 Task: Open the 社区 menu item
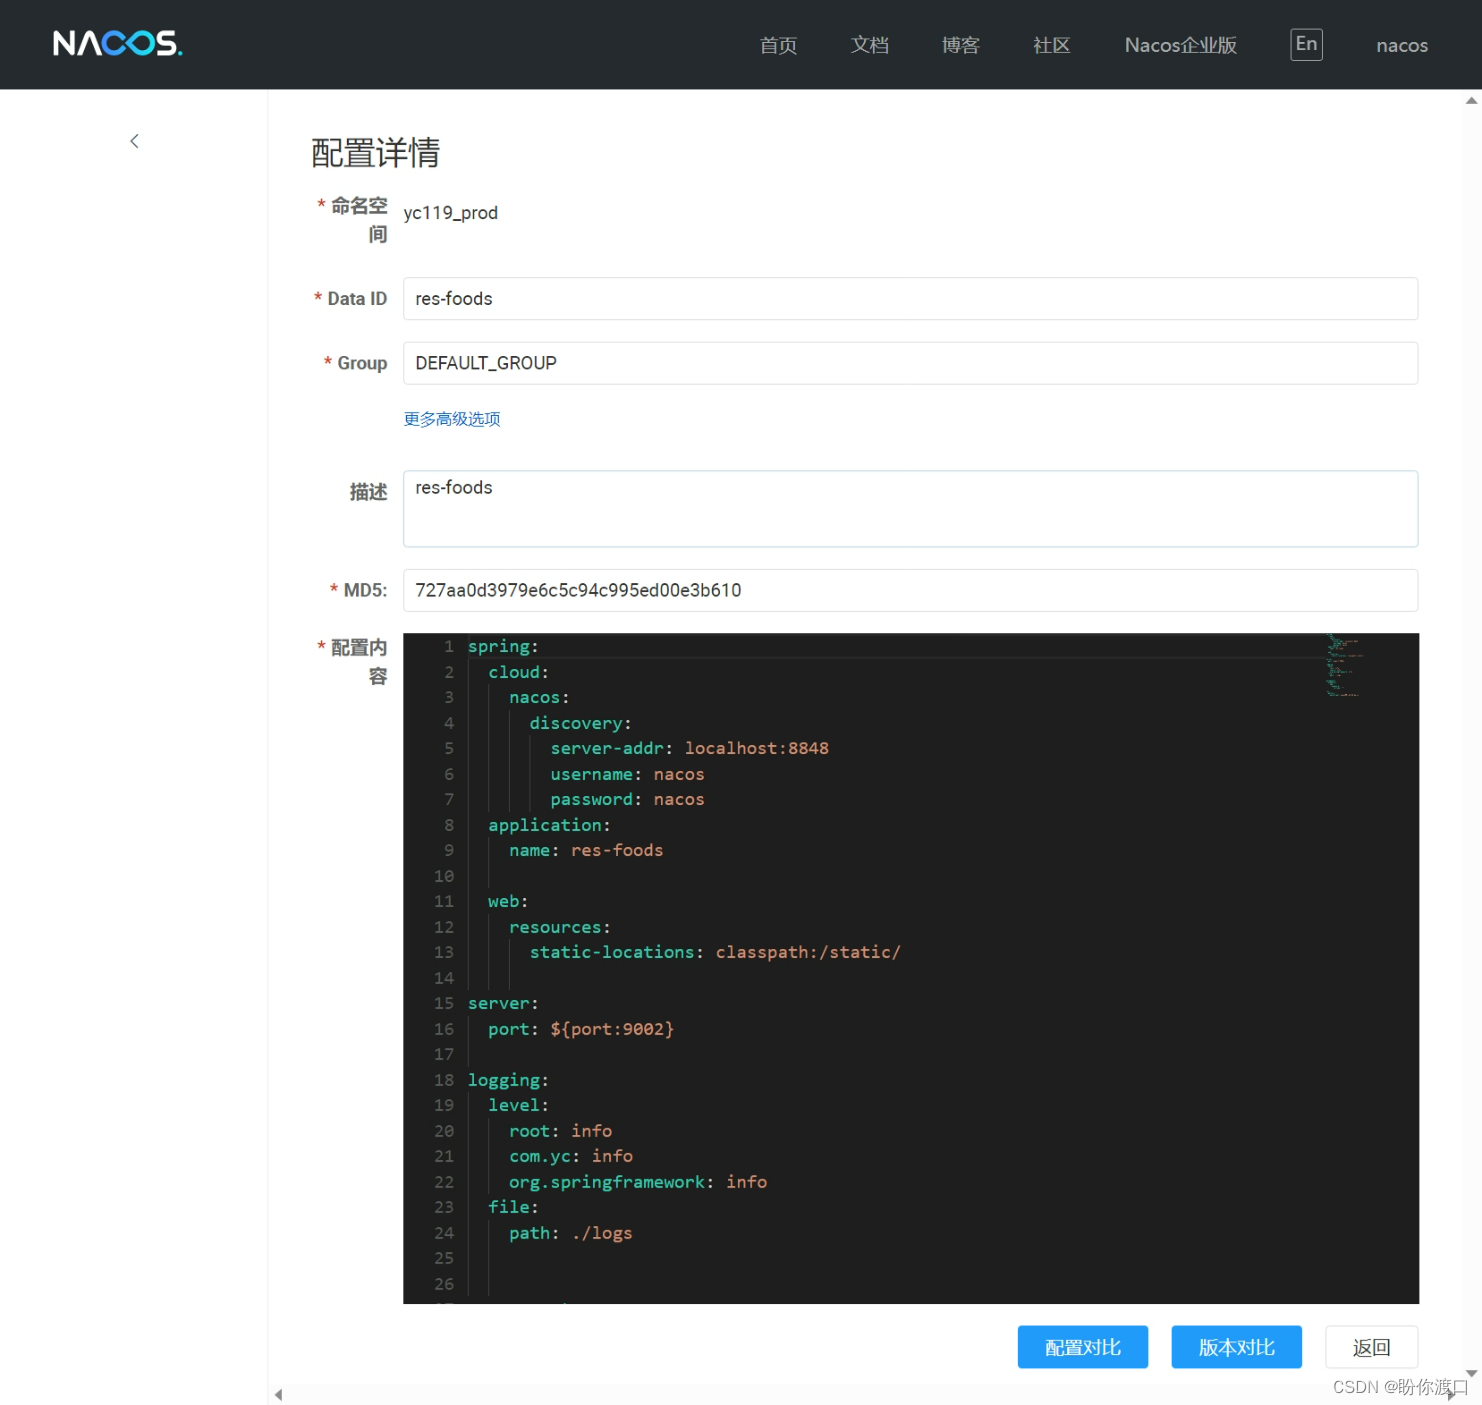[1051, 45]
